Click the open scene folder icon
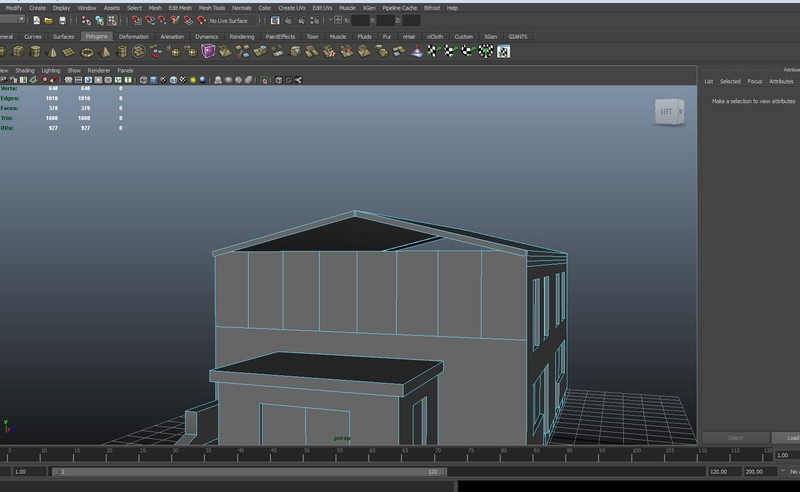The height and width of the screenshot is (492, 800). click(x=49, y=20)
